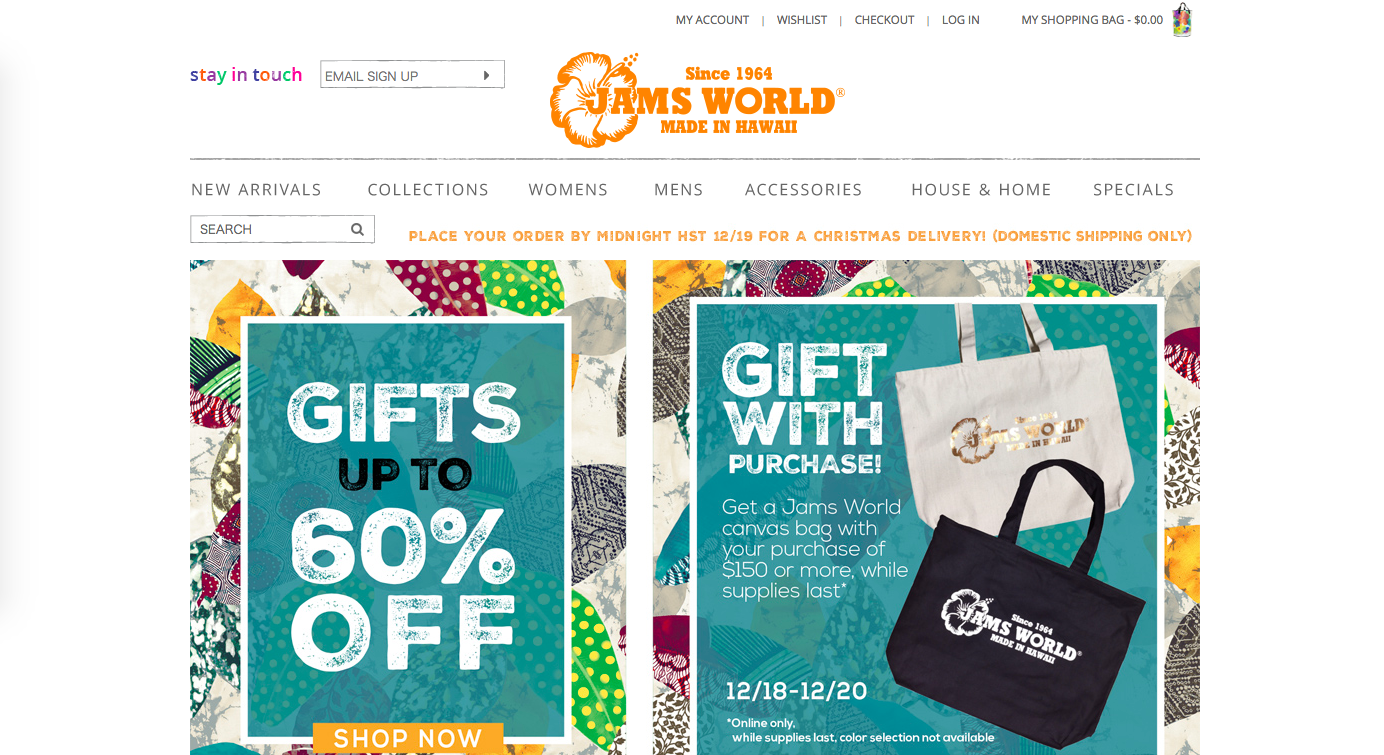Open the Gift With Purchase banner
Screen dimensions: 1384x755
[926, 508]
